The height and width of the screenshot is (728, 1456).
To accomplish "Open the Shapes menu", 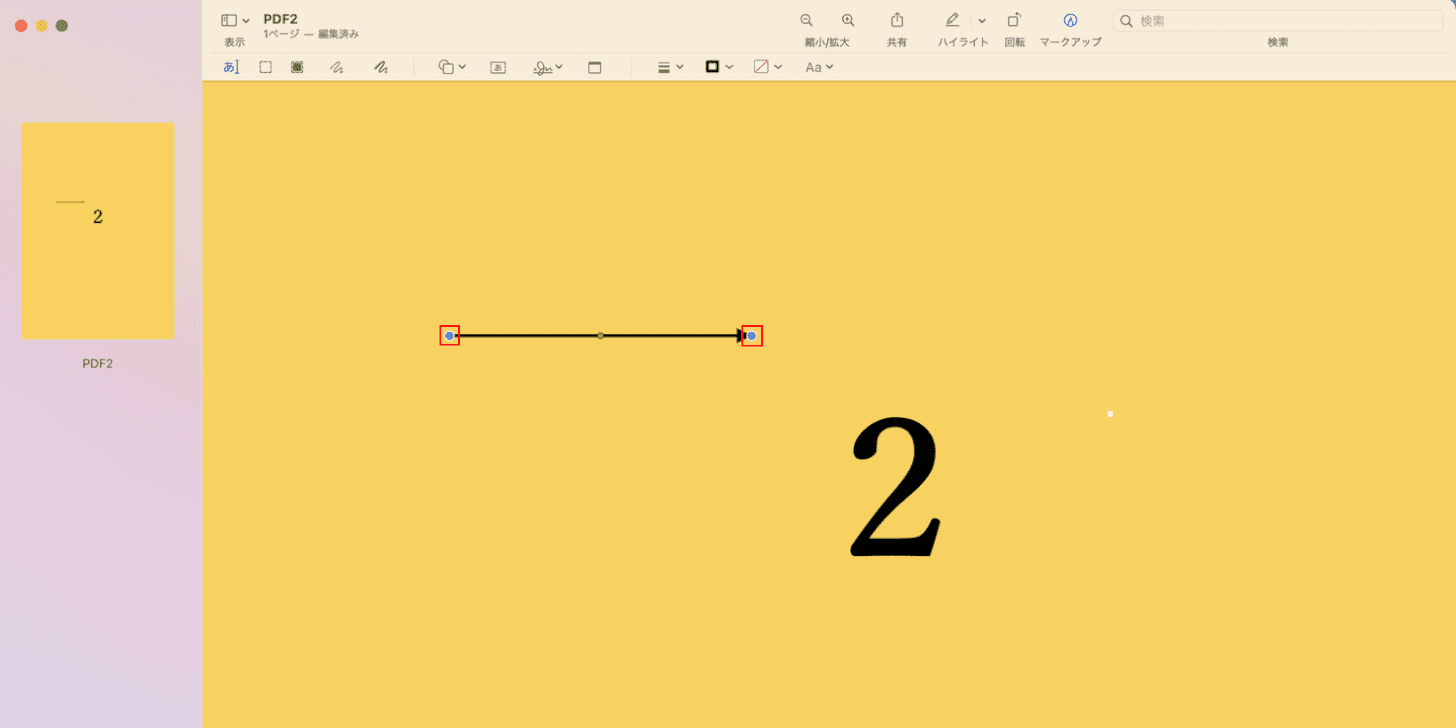I will (452, 67).
